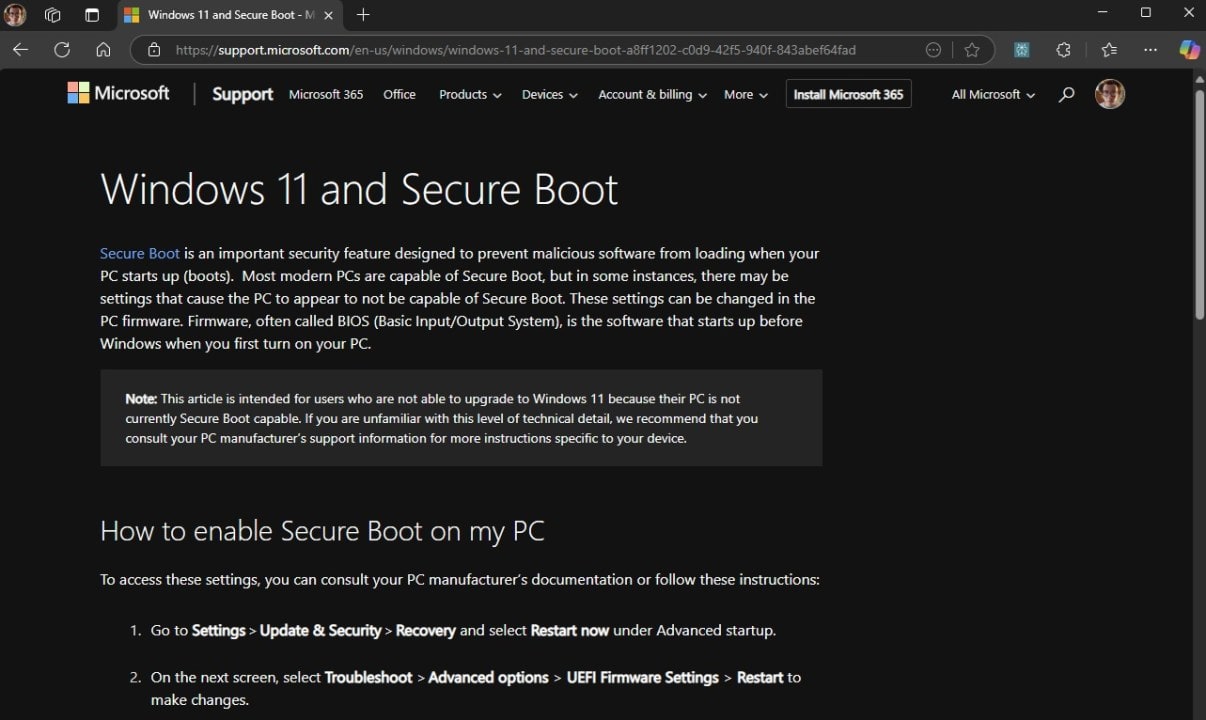This screenshot has width=1206, height=720.
Task: Open the Extensions icon in toolbar
Action: (x=1063, y=49)
